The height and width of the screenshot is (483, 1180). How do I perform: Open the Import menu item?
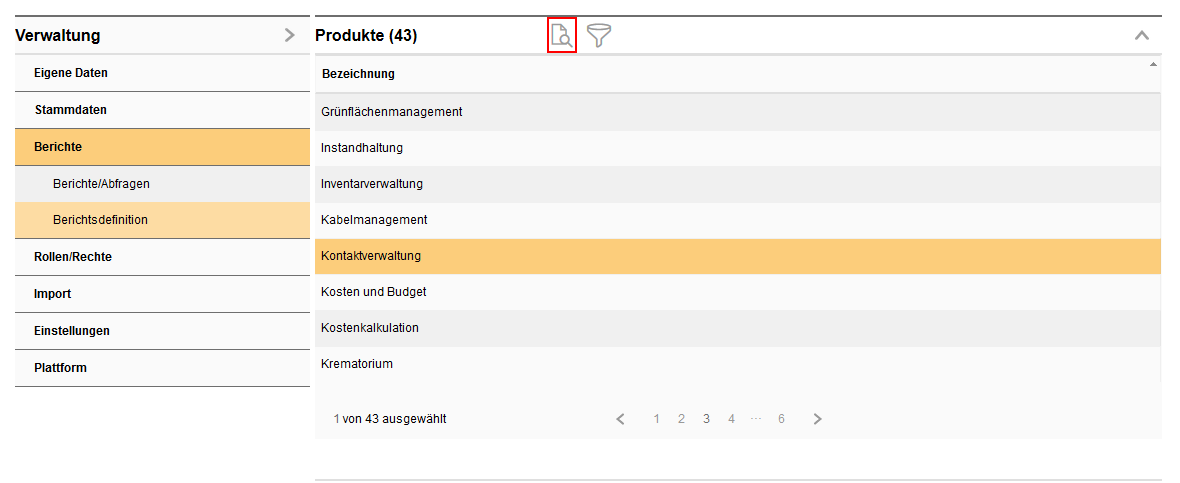click(x=52, y=294)
